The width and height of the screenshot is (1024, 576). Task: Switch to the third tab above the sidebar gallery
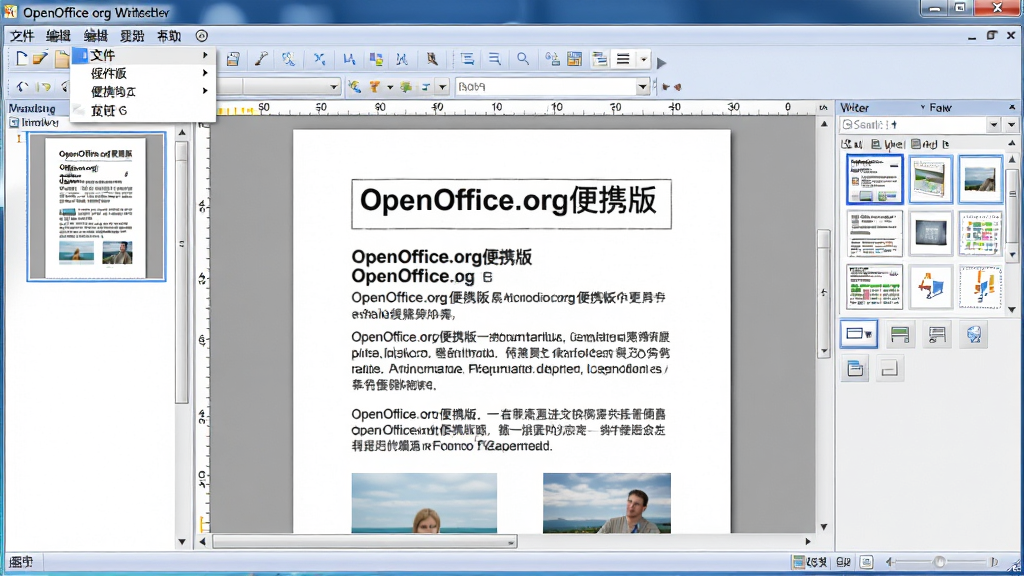pos(930,144)
